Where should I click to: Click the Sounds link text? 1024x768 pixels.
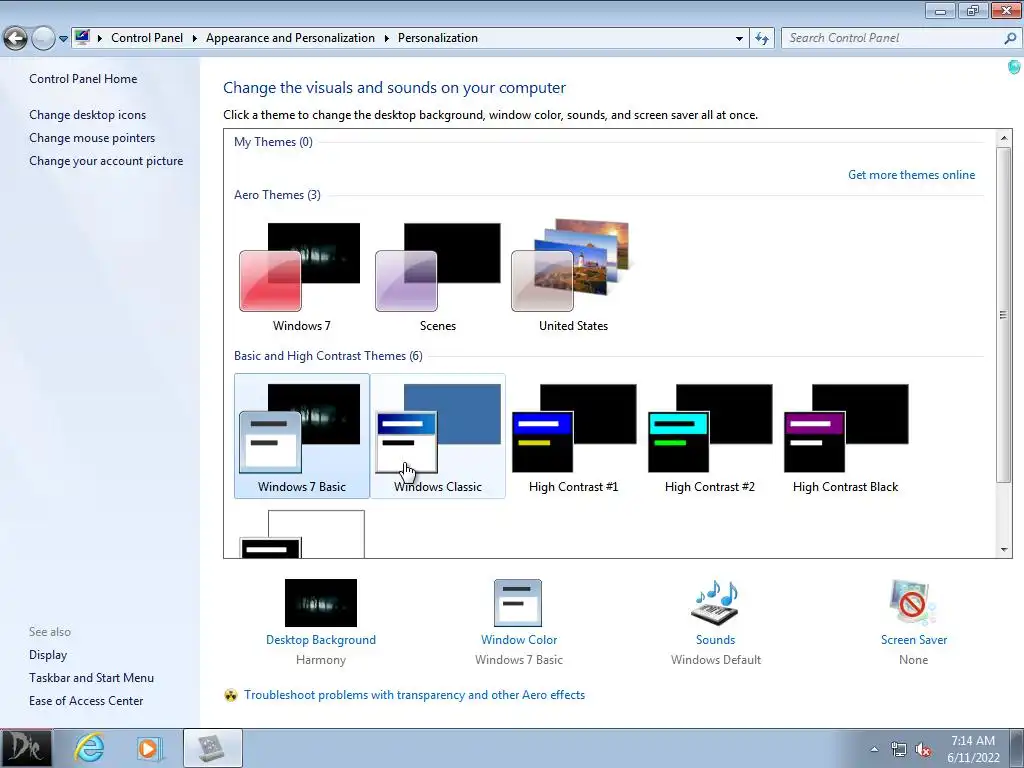(715, 640)
